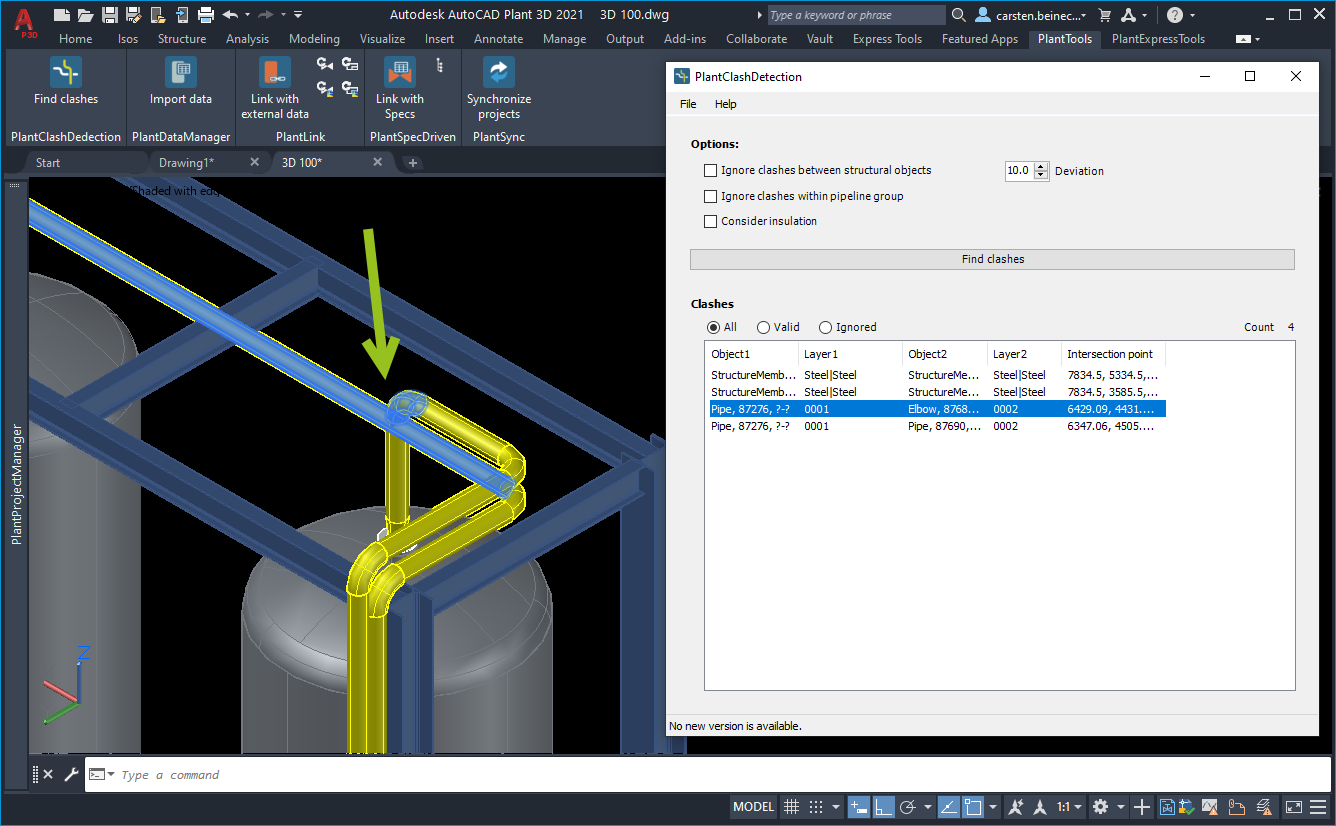Viewport: 1336px width, 826px height.
Task: Open the Start tab
Action: tap(48, 162)
